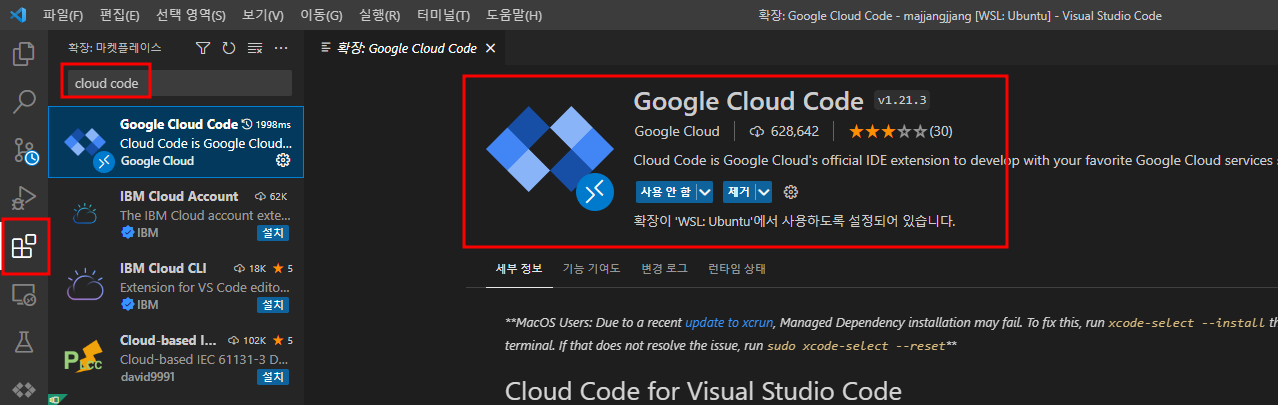Open the 이동(G) menu
The width and height of the screenshot is (1278, 405).
(x=321, y=16)
